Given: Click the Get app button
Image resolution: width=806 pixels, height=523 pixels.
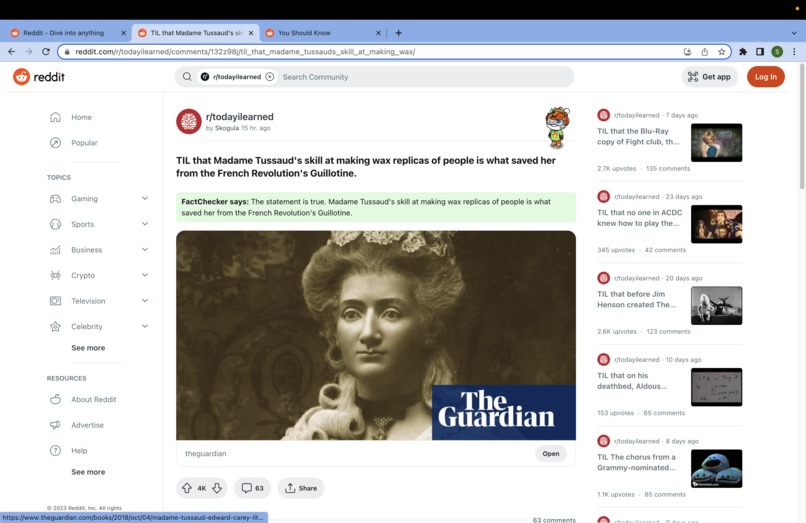Looking at the screenshot, I should click(709, 77).
